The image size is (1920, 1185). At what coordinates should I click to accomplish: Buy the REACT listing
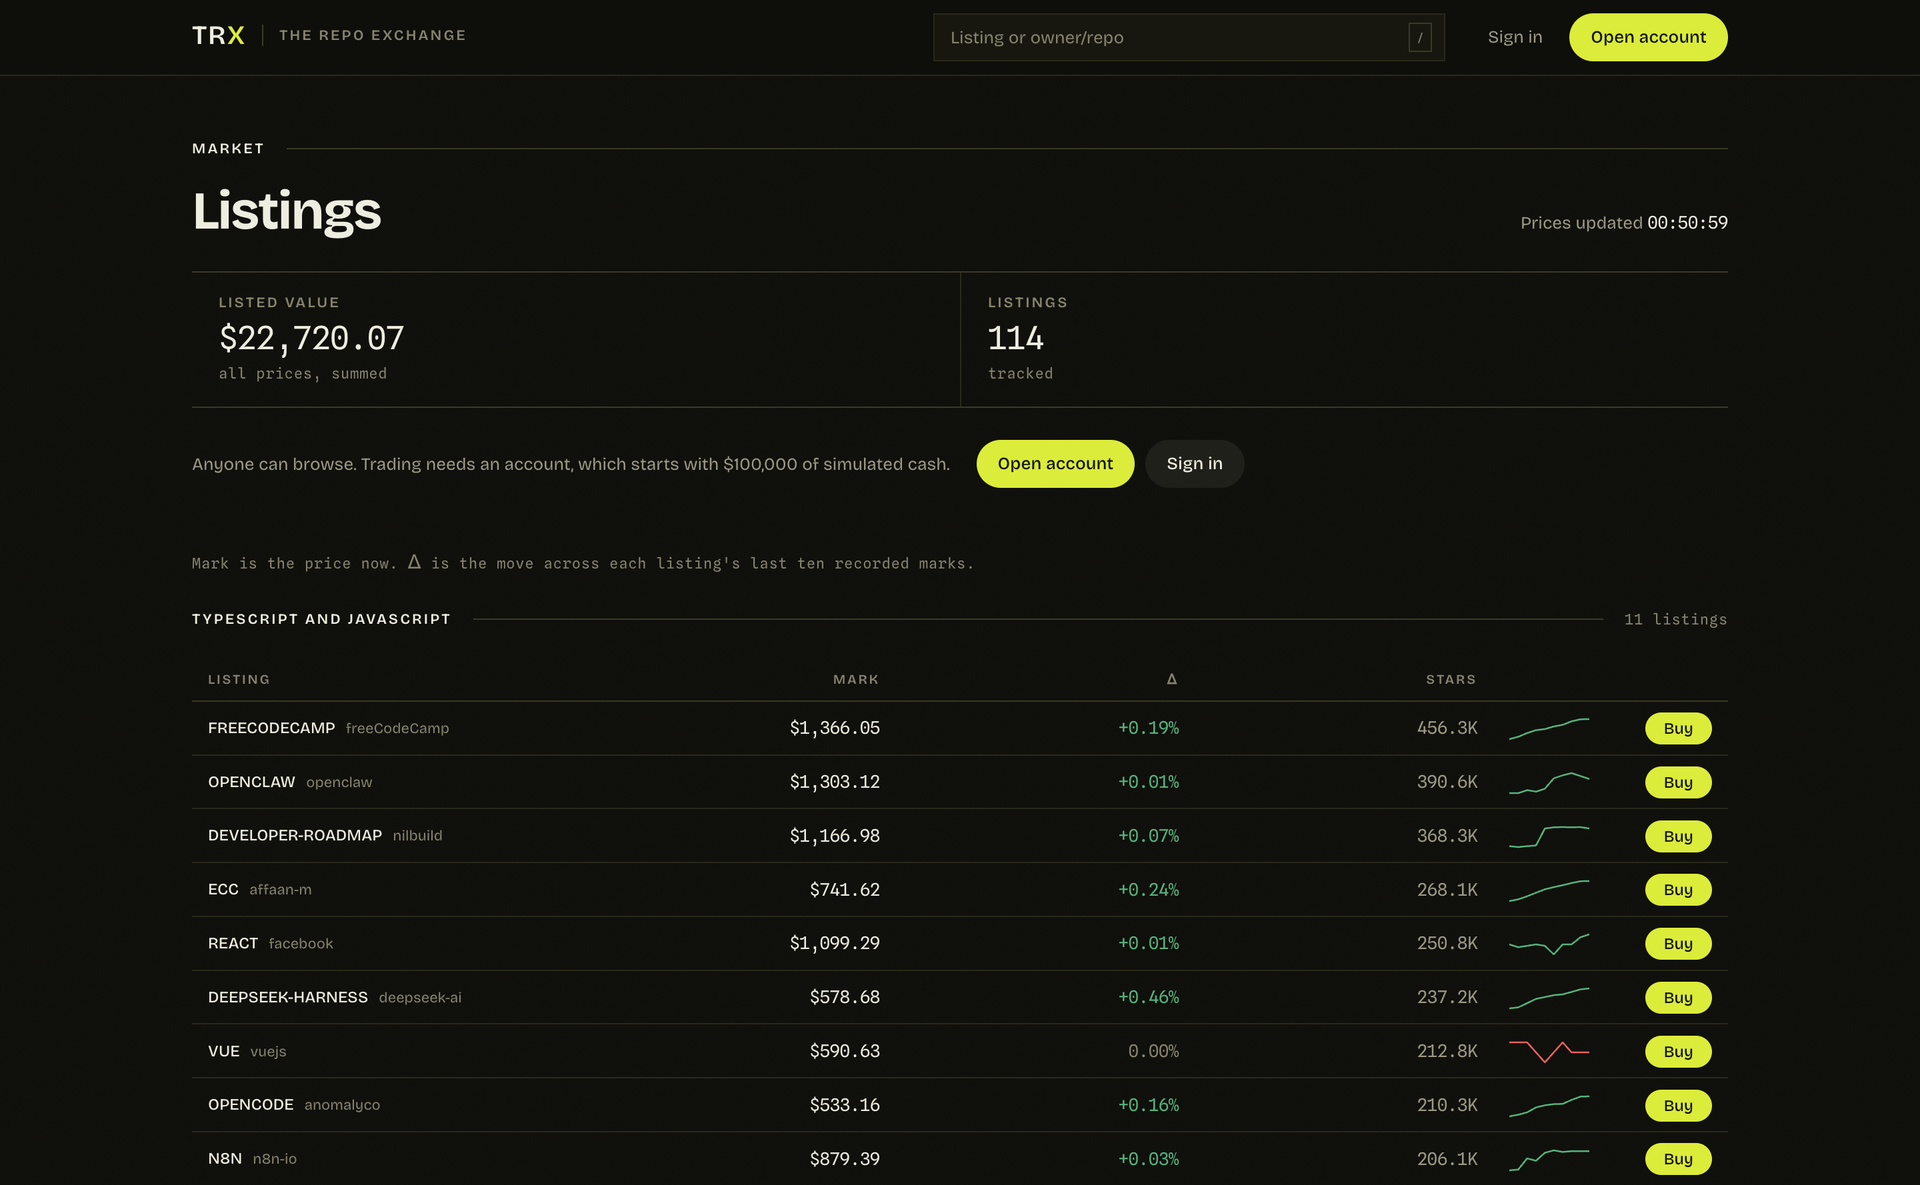(1678, 944)
